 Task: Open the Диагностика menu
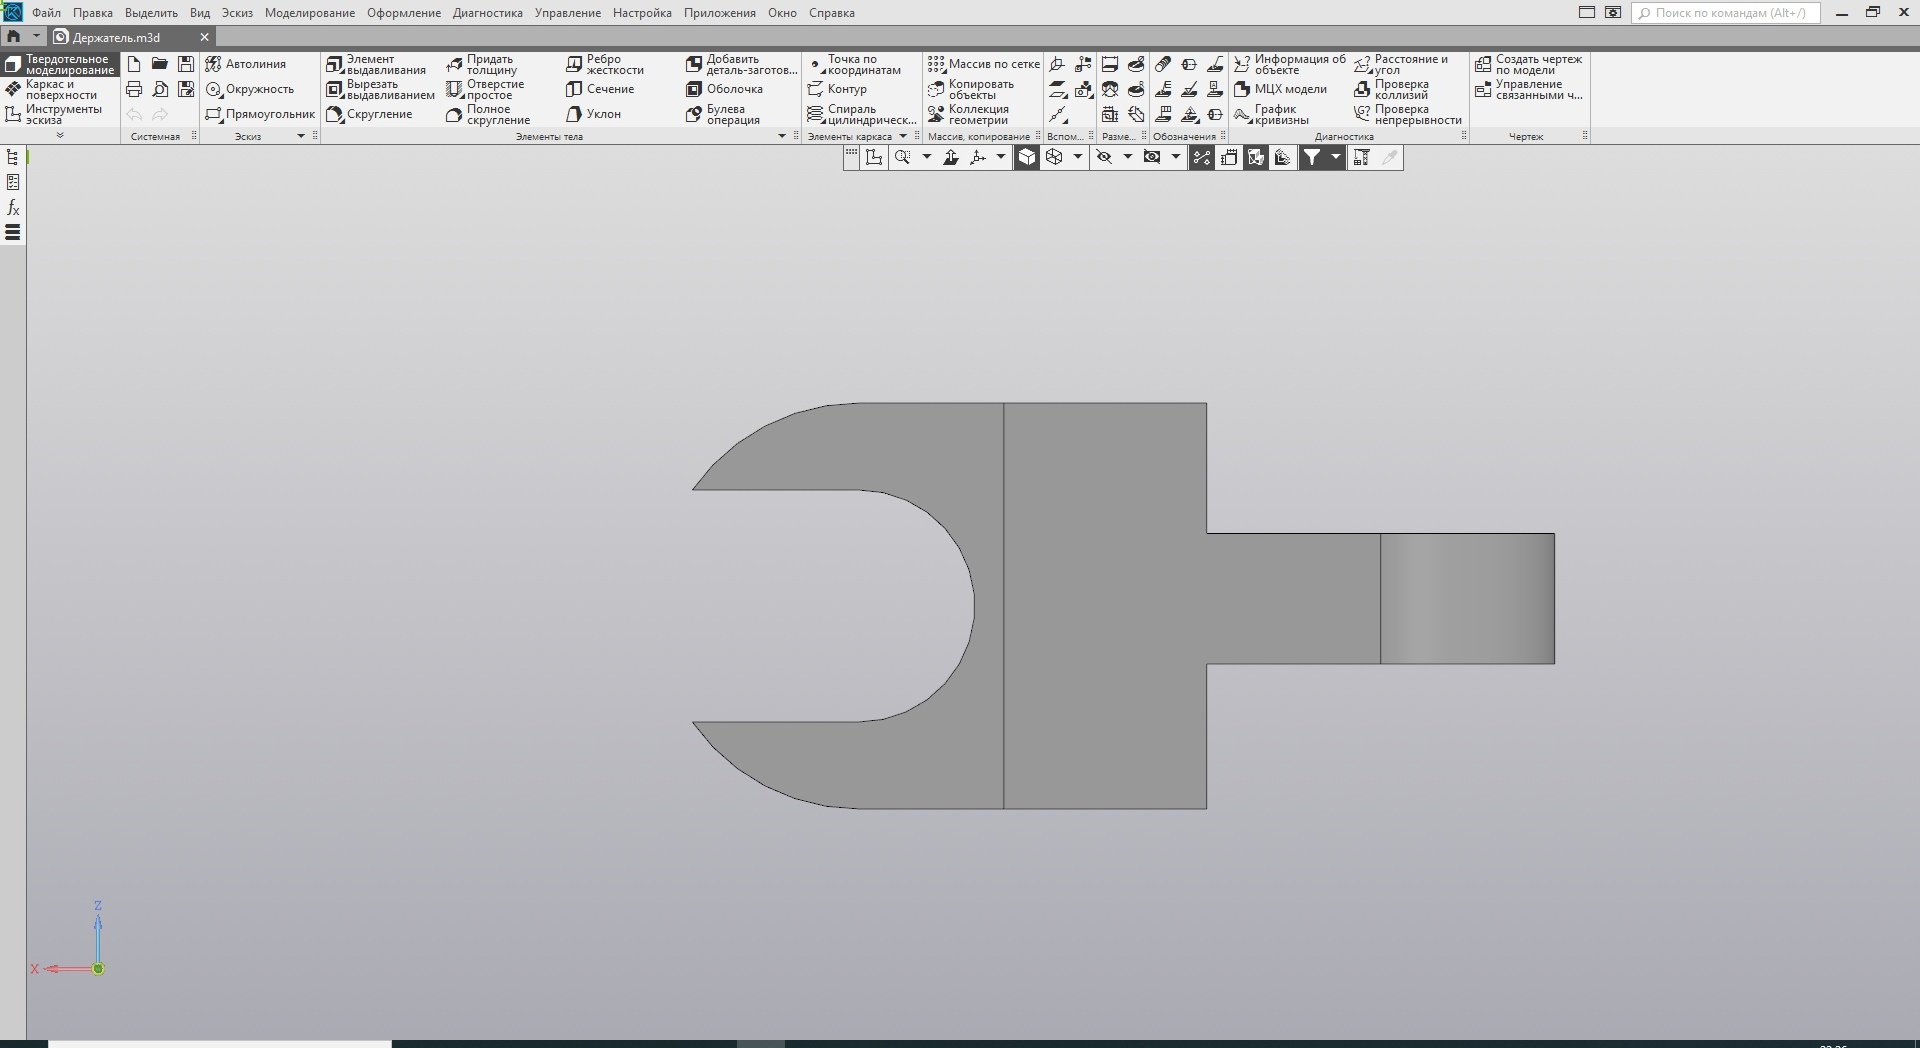pos(487,13)
